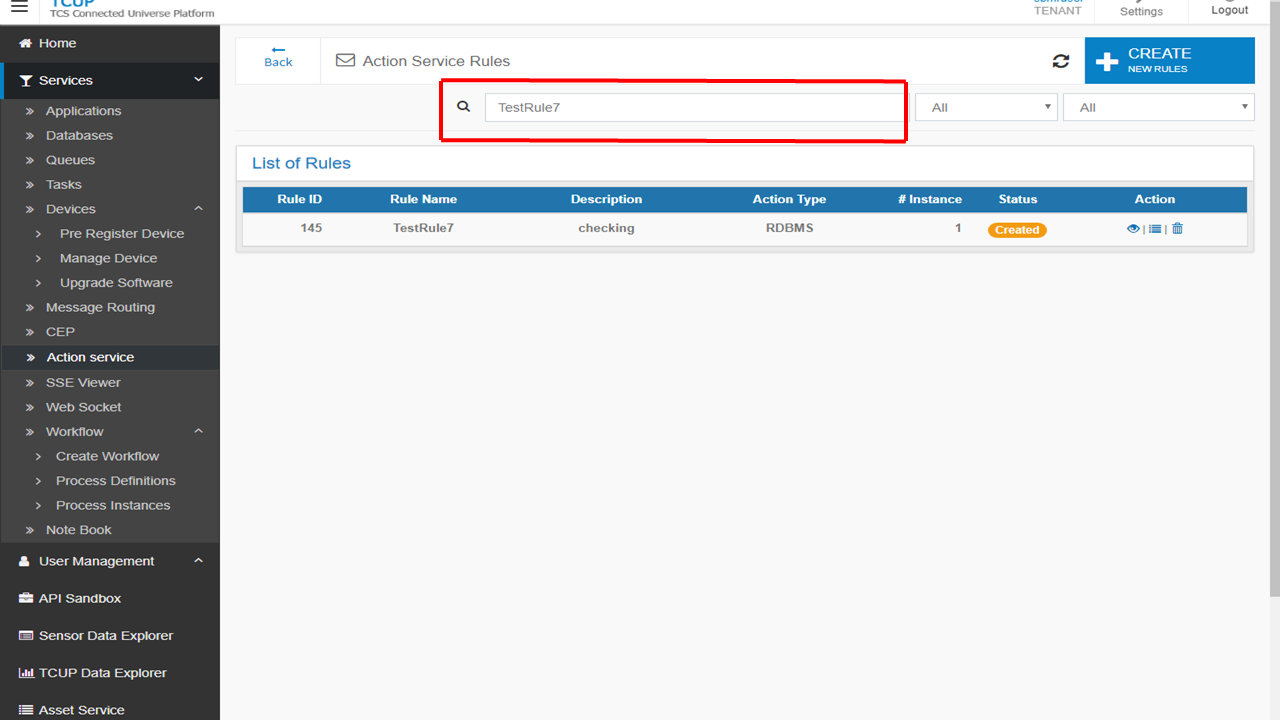Click the envelope icon beside Action Service Rules
Image resolution: width=1280 pixels, height=720 pixels.
[345, 60]
